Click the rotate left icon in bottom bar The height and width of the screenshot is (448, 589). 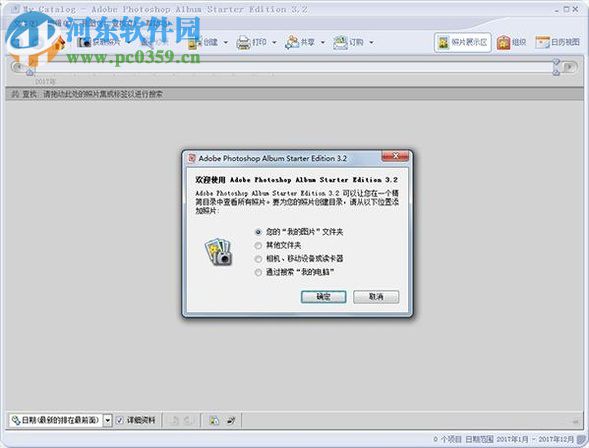coord(174,420)
